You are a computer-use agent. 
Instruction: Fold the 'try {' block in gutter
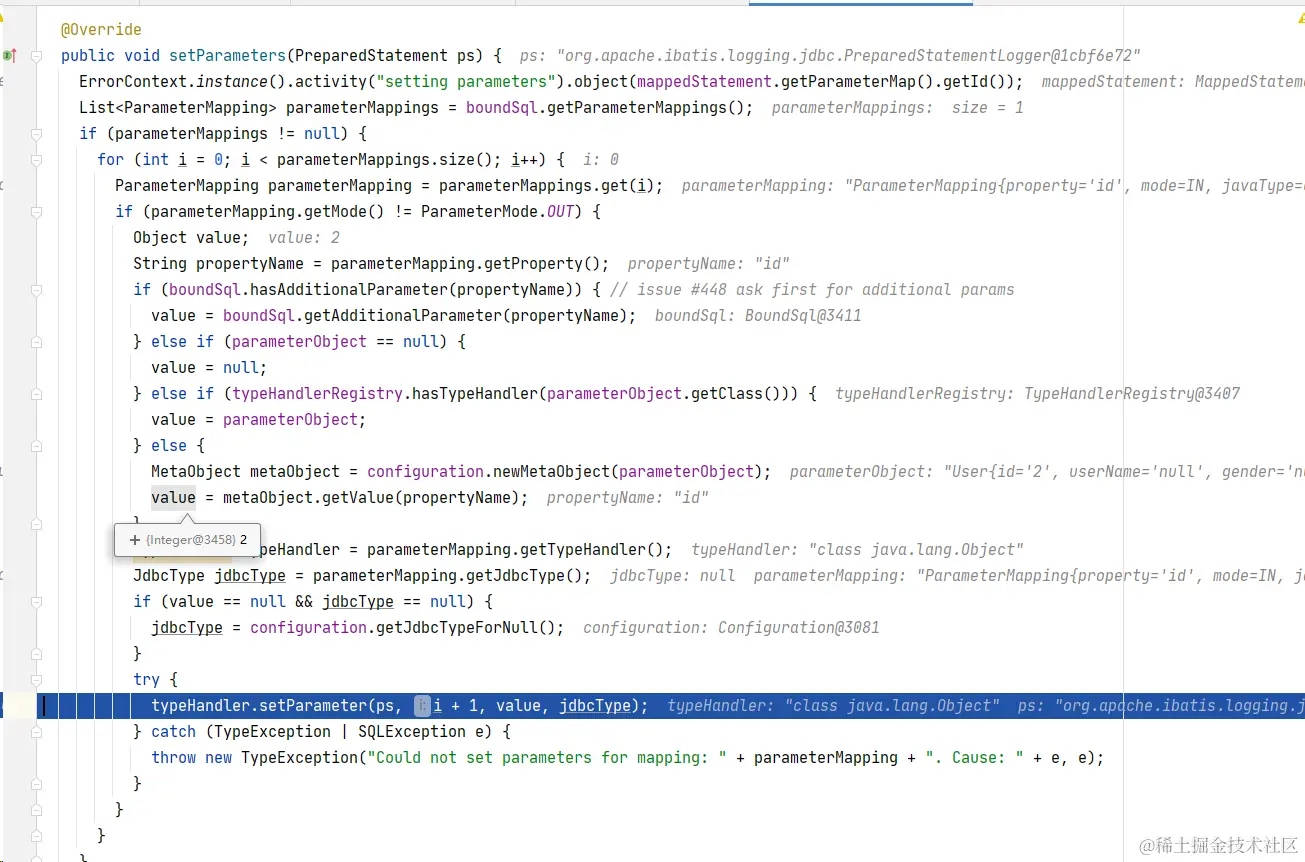tap(37, 680)
